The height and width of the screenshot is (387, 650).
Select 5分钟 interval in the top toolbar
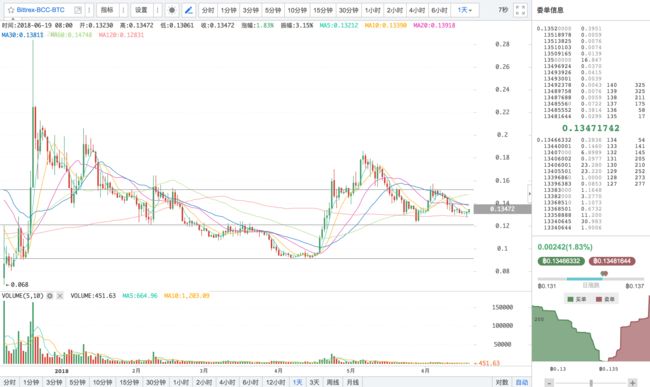tap(273, 10)
